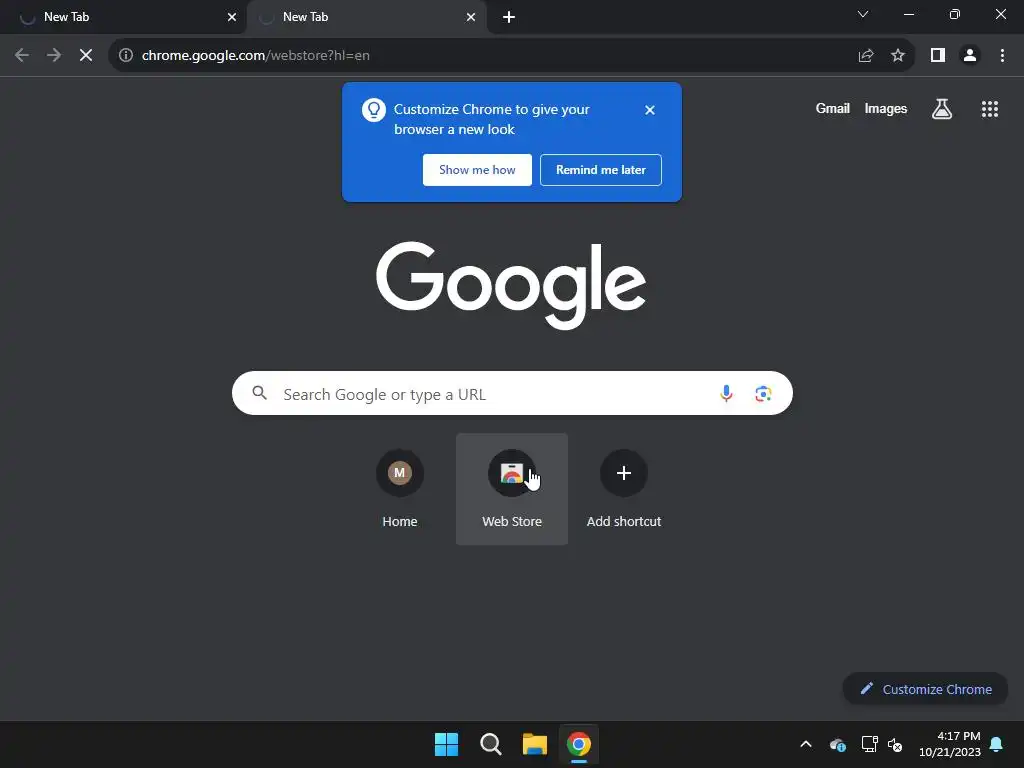1024x768 pixels.
Task: Open Gmail link
Action: 833,108
